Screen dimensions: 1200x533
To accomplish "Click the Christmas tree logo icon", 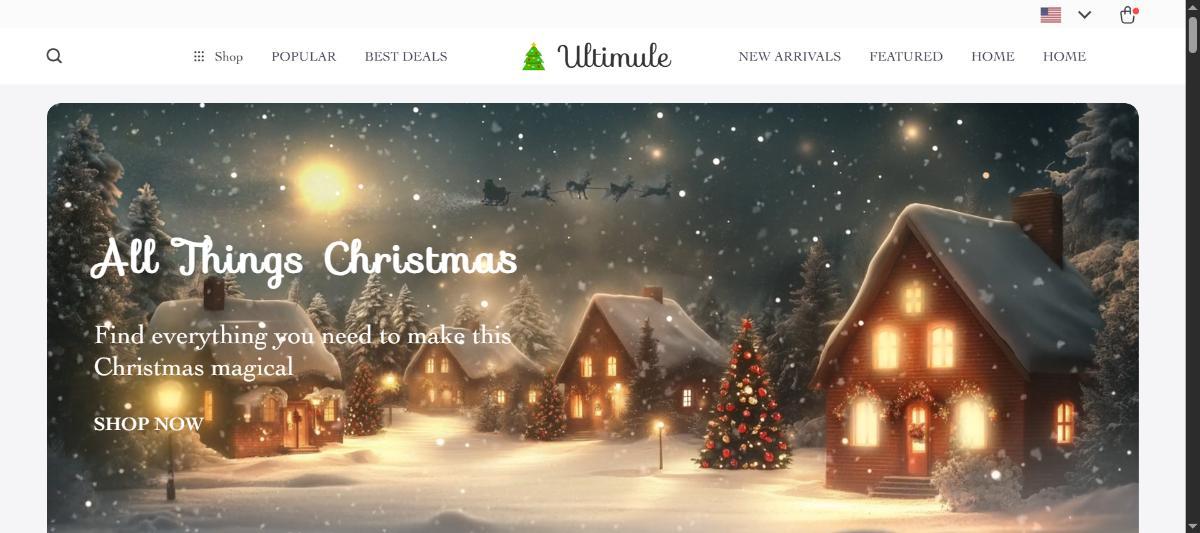I will click(x=534, y=56).
